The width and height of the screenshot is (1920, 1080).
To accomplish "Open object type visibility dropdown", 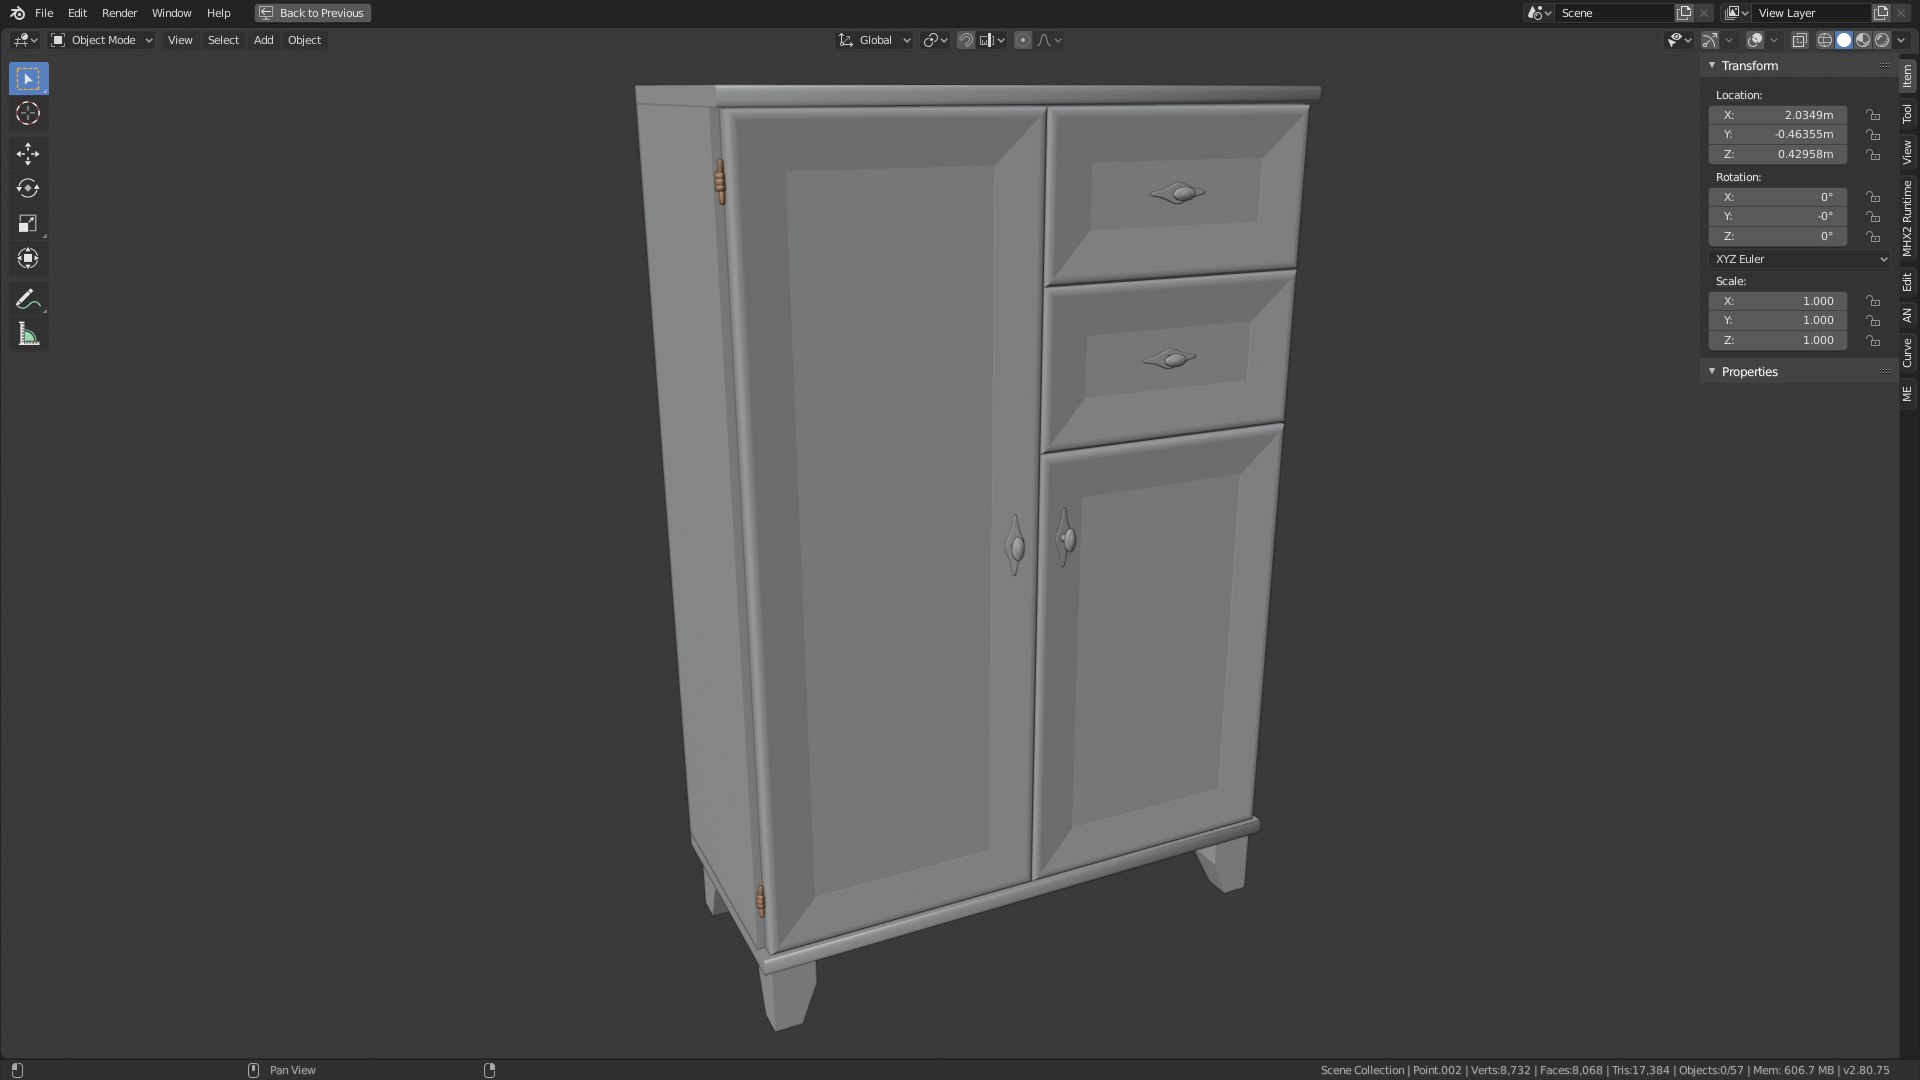I will [x=1679, y=40].
